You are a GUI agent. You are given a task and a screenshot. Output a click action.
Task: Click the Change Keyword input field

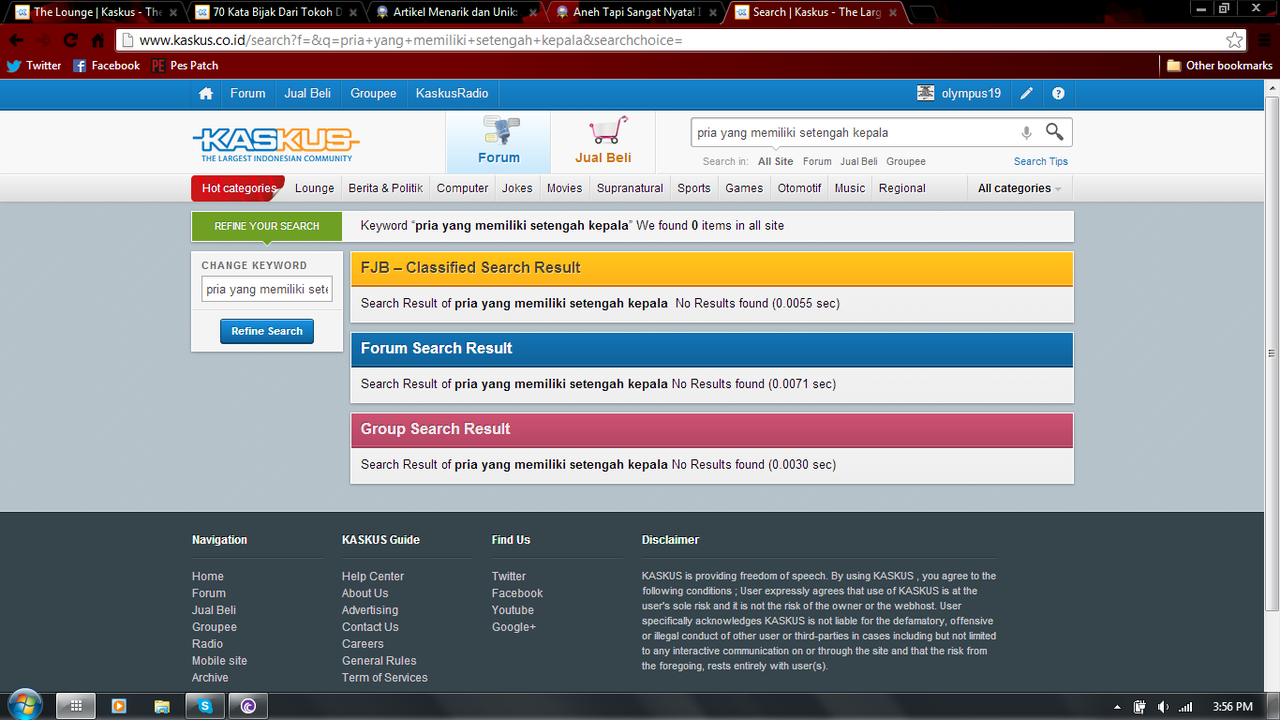(x=267, y=289)
